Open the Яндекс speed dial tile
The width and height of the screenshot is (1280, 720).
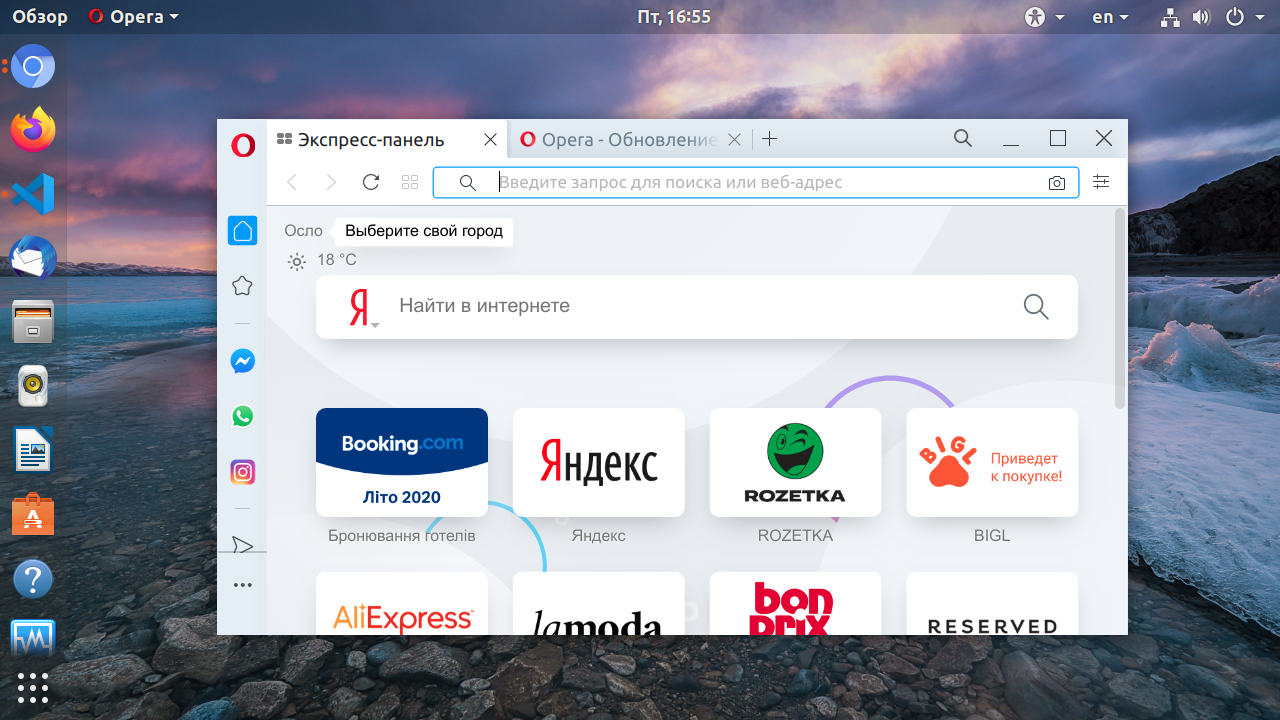[x=599, y=462]
